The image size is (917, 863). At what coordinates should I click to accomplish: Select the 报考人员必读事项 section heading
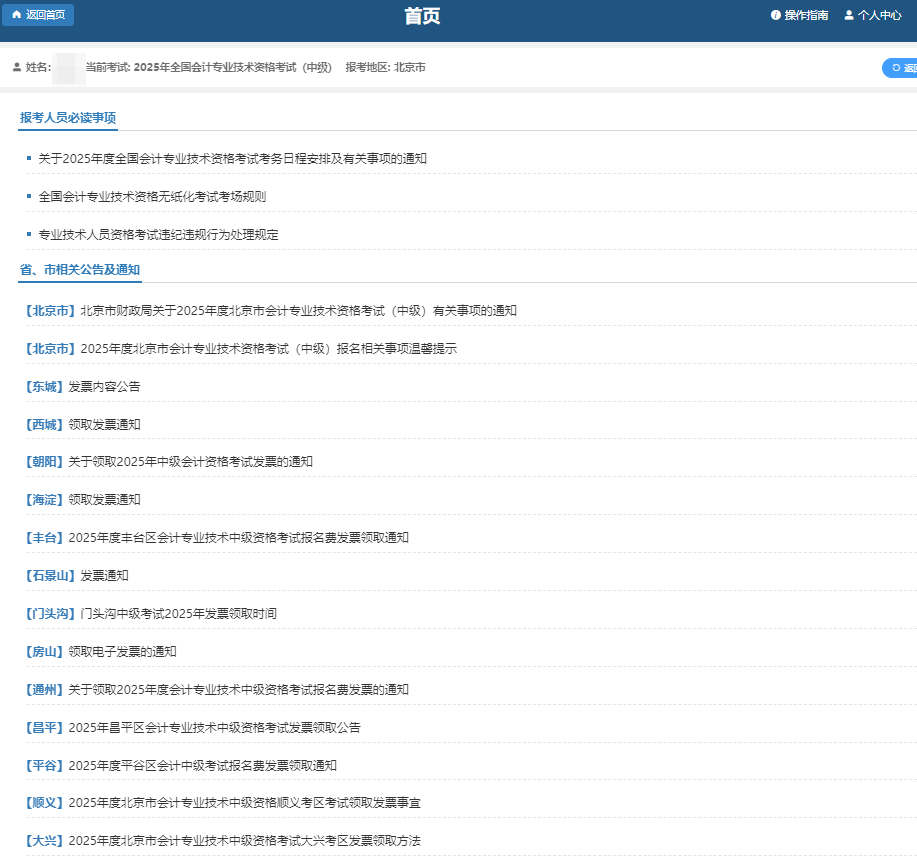coord(68,117)
